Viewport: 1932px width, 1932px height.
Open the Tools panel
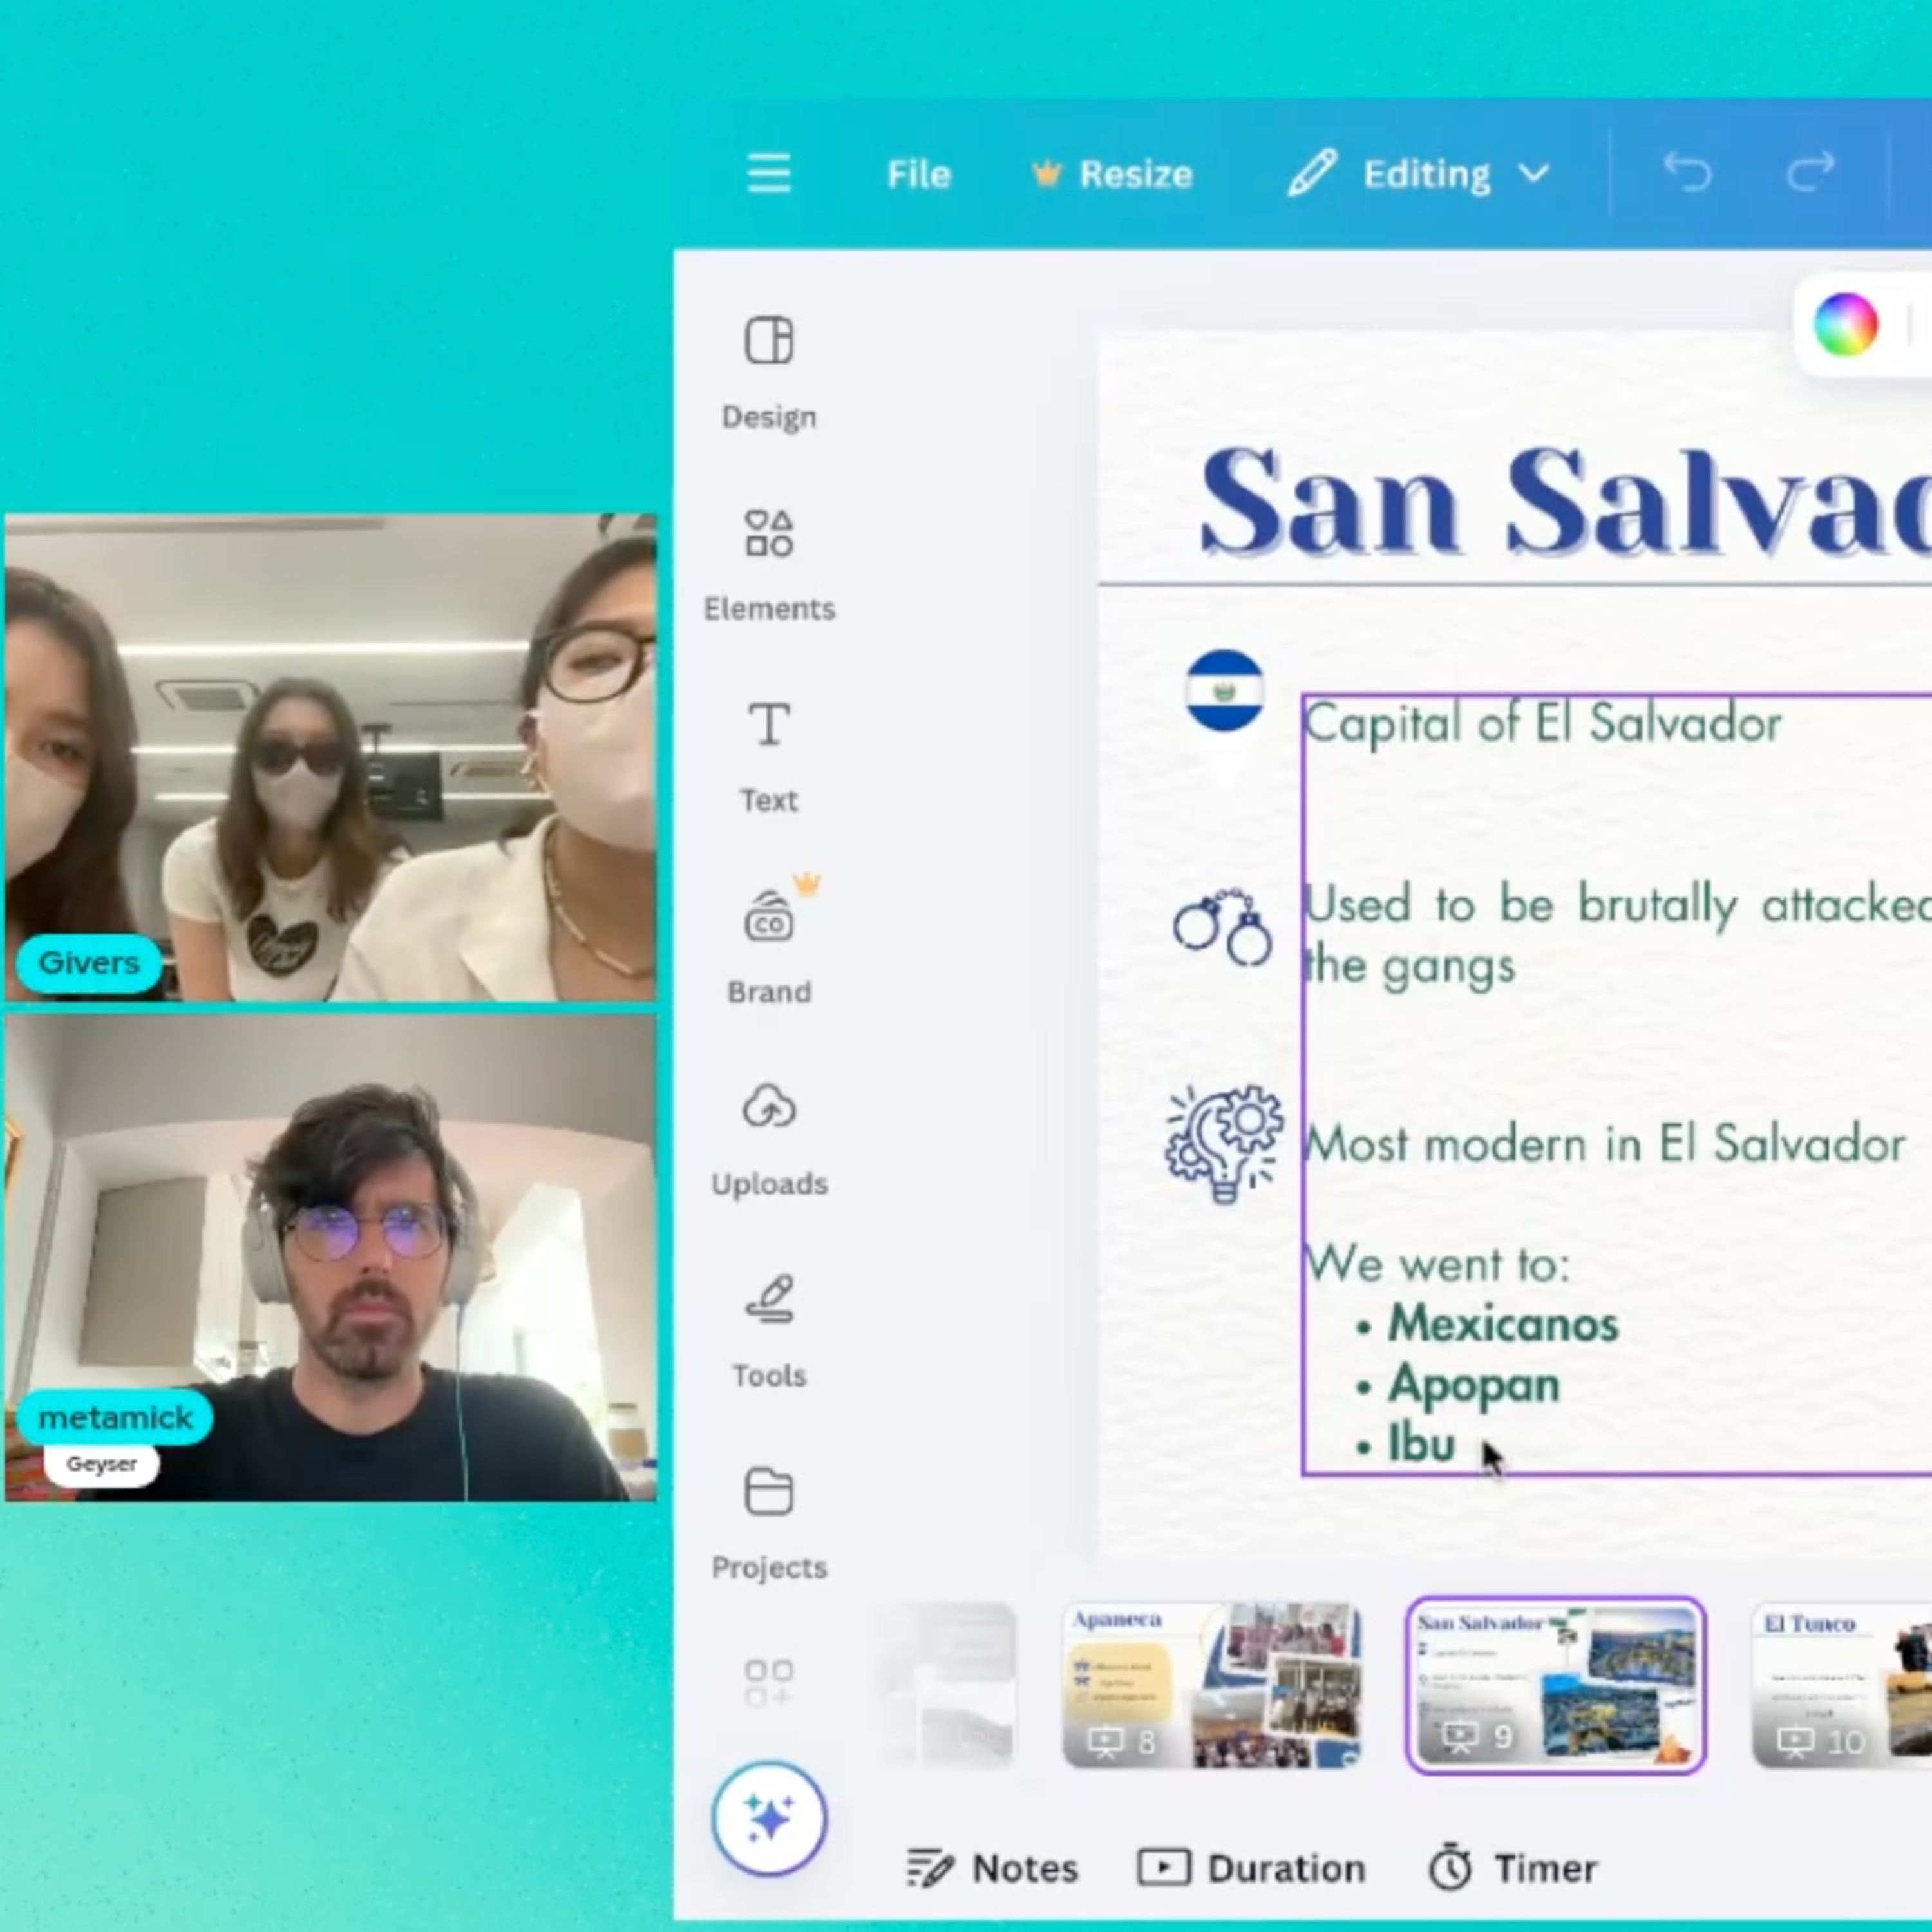pyautogui.click(x=768, y=1330)
